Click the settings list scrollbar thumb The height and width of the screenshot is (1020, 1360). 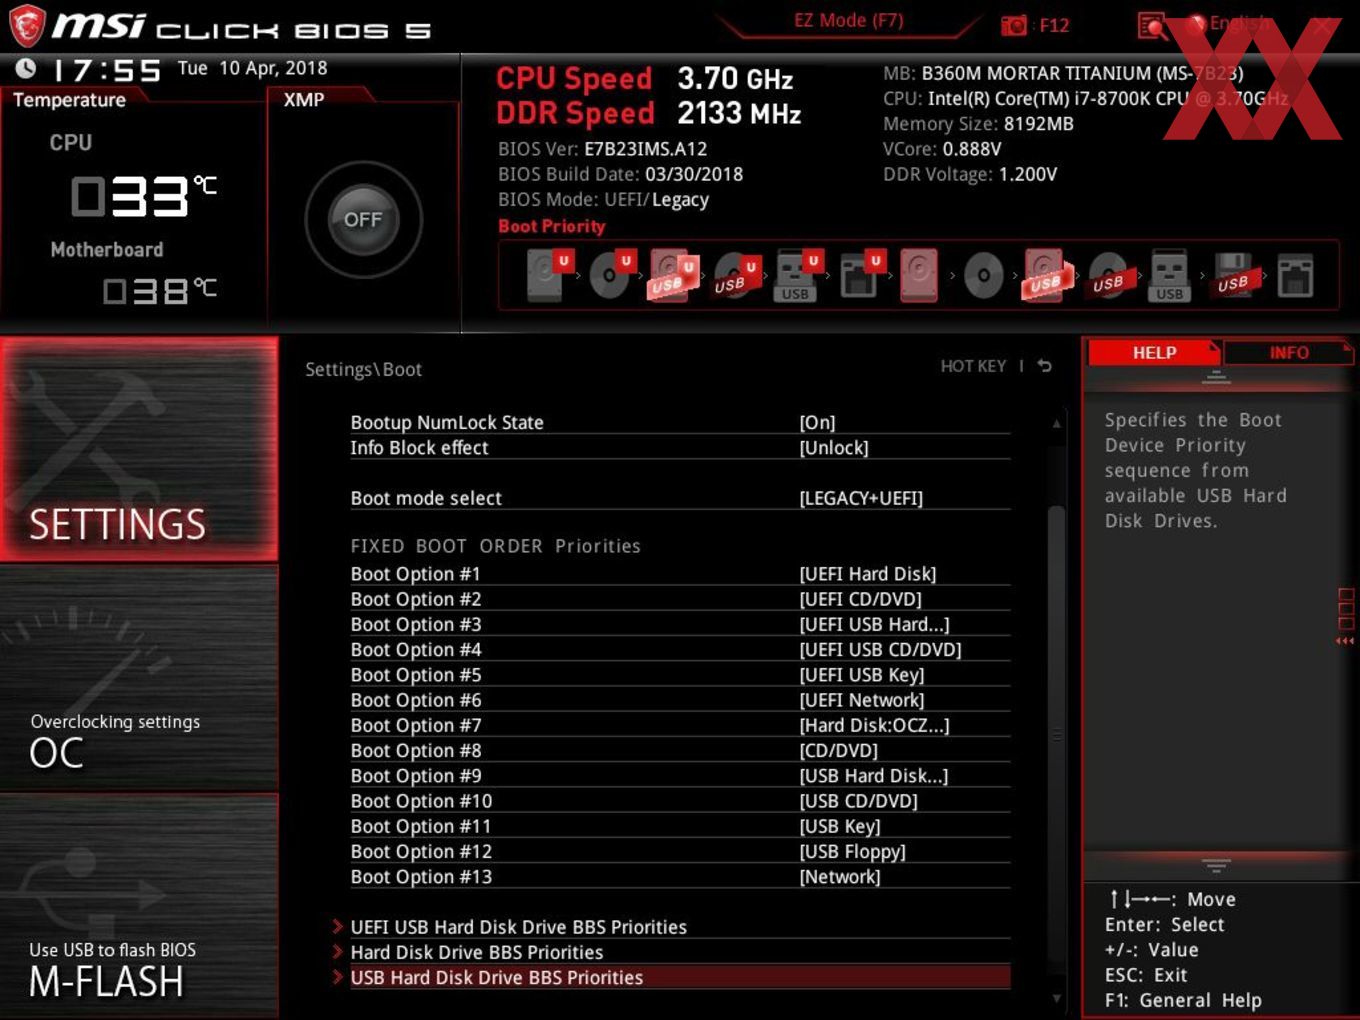tap(1056, 735)
